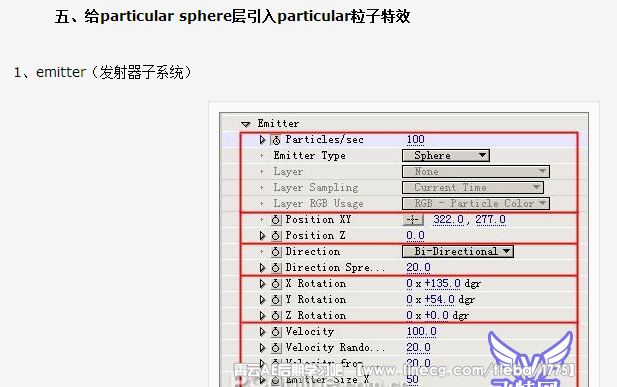Select the Particles/sec property label

pos(325,139)
